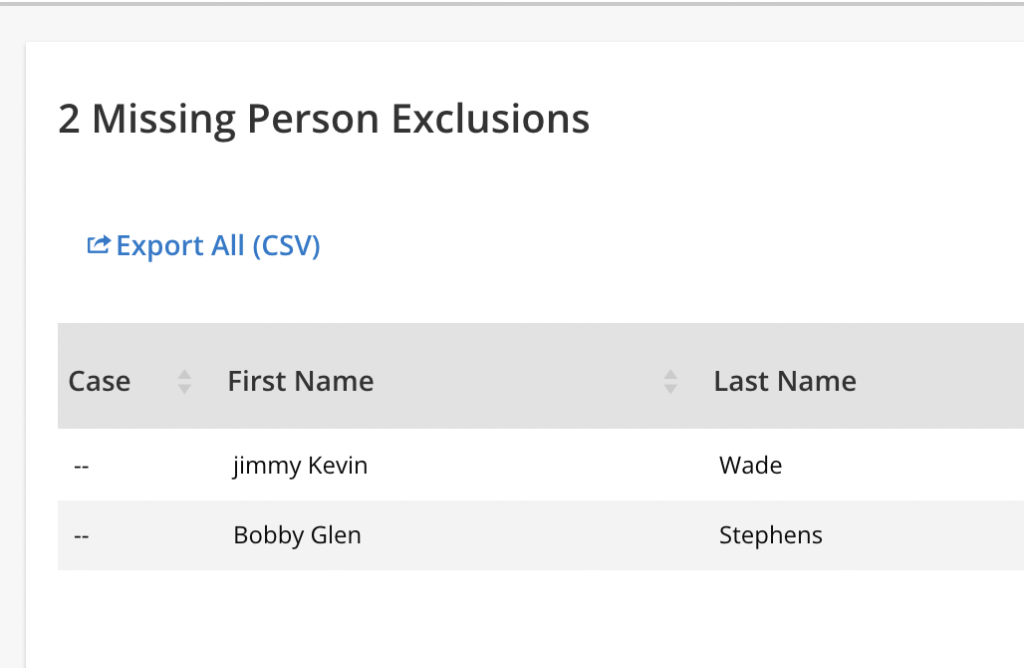Click the gray margin left of the panel
Image resolution: width=1024 pixels, height=668 pixels.
click(x=12, y=350)
